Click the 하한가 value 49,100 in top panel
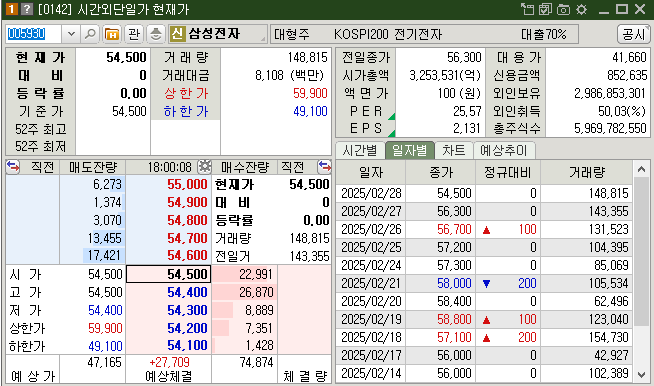The image size is (654, 386). pyautogui.click(x=310, y=111)
